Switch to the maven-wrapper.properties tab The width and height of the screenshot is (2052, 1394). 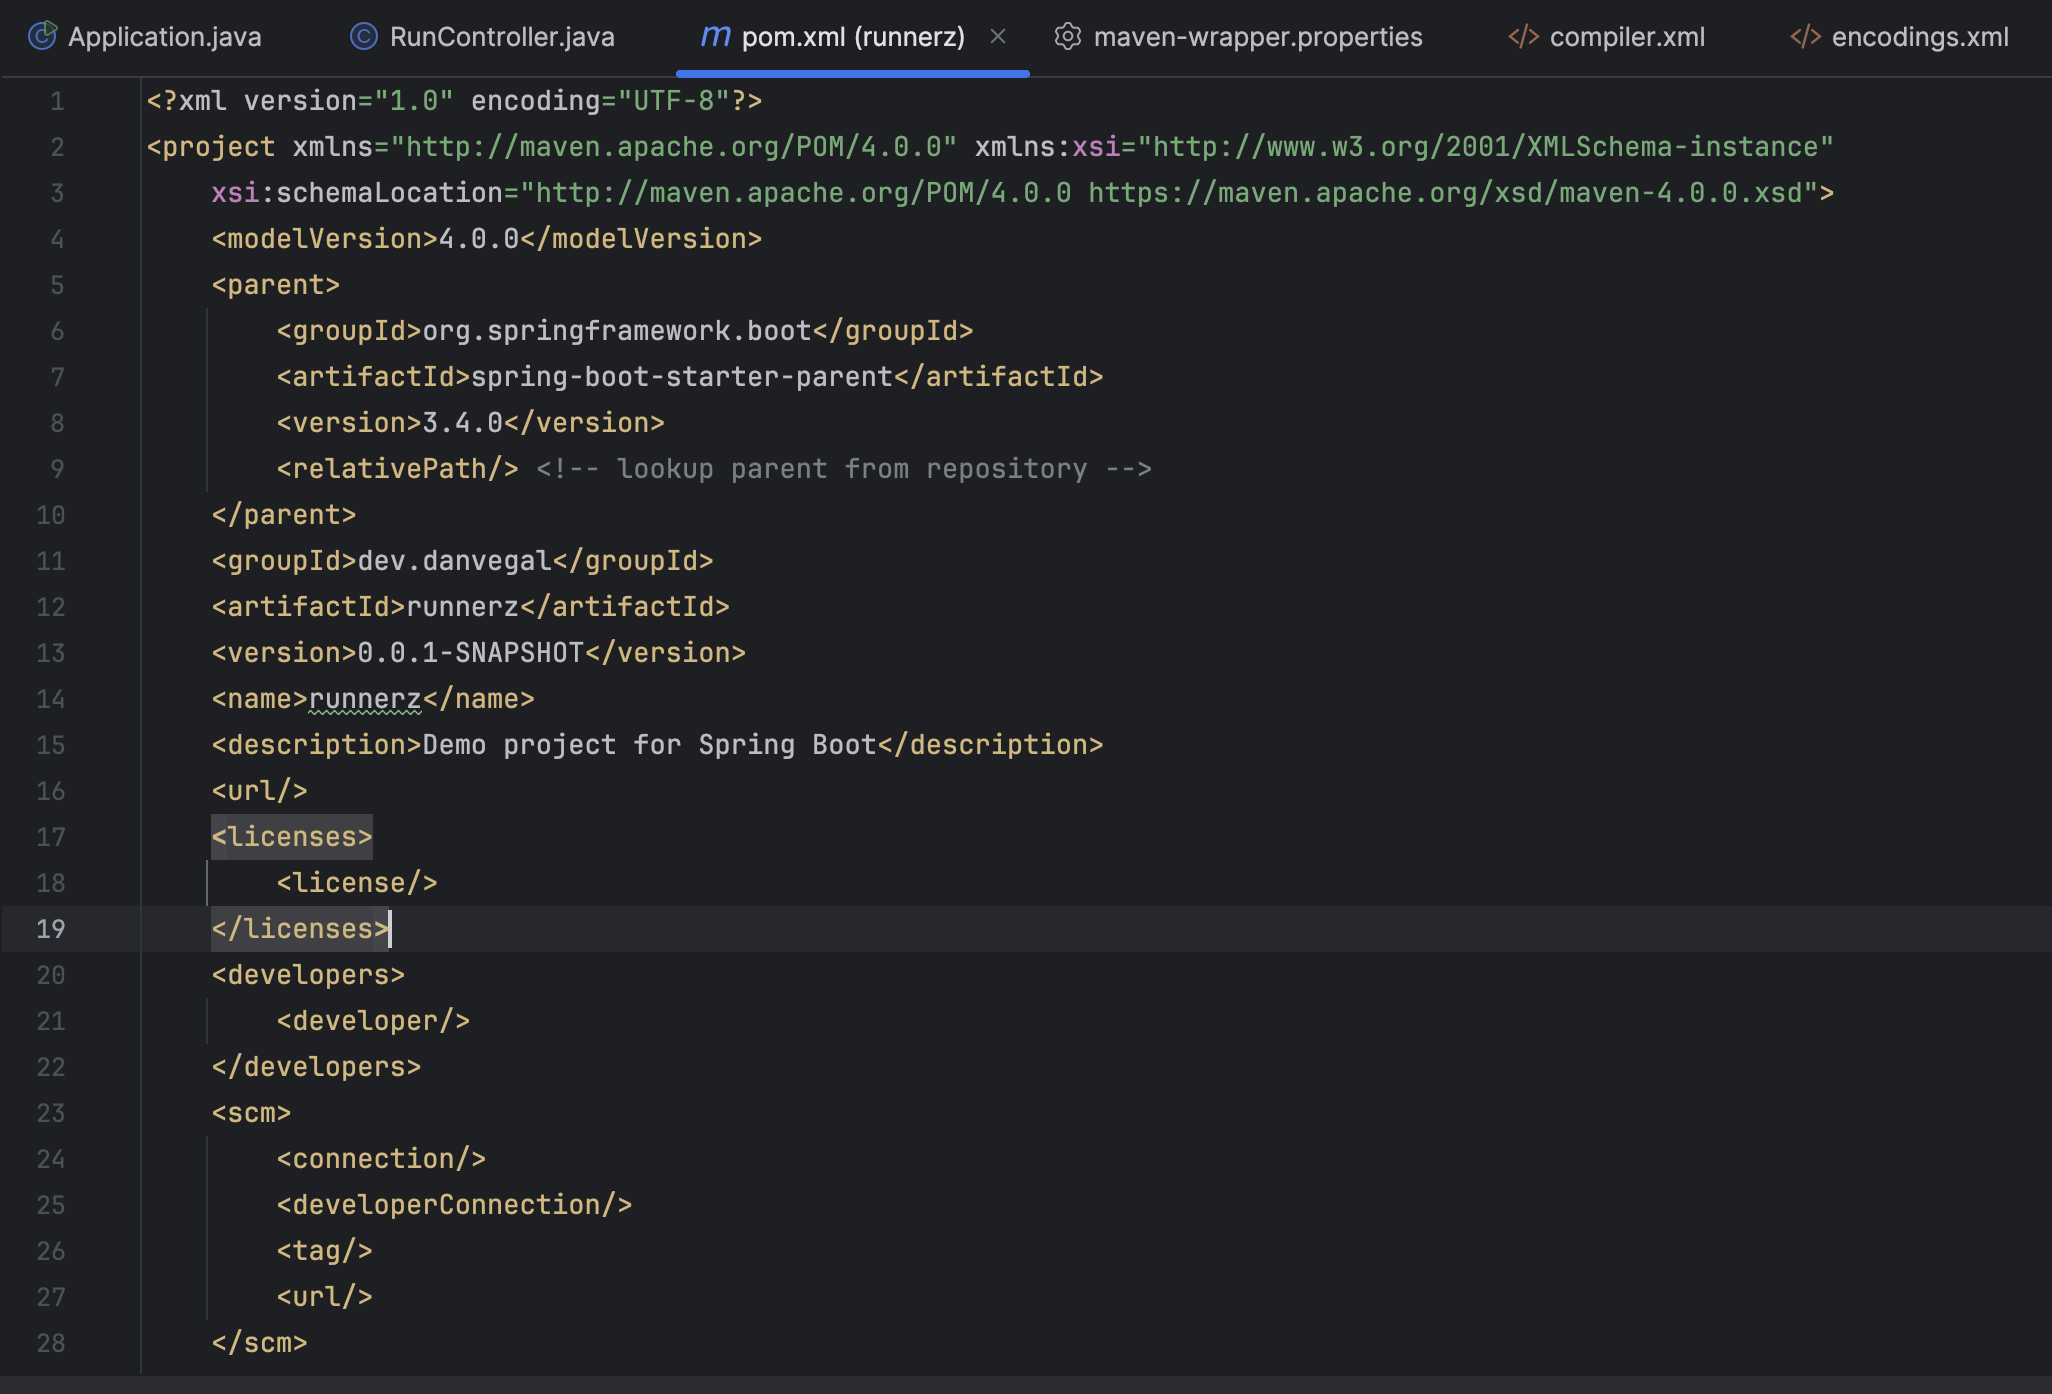click(1257, 37)
